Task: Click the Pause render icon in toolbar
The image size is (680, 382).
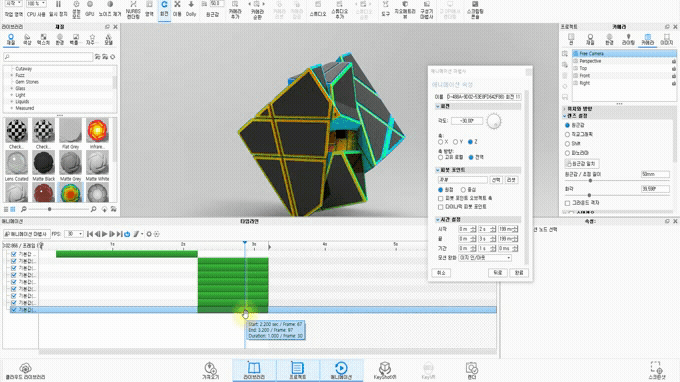Action: tap(58, 9)
